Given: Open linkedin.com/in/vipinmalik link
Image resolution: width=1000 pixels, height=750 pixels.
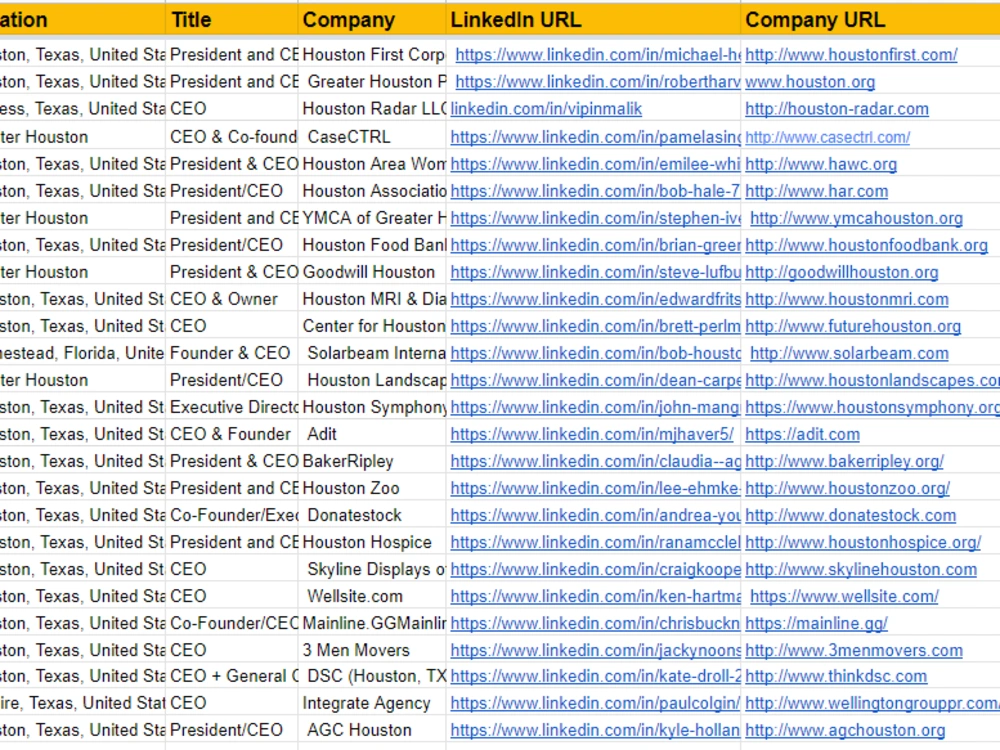Looking at the screenshot, I should coord(546,109).
